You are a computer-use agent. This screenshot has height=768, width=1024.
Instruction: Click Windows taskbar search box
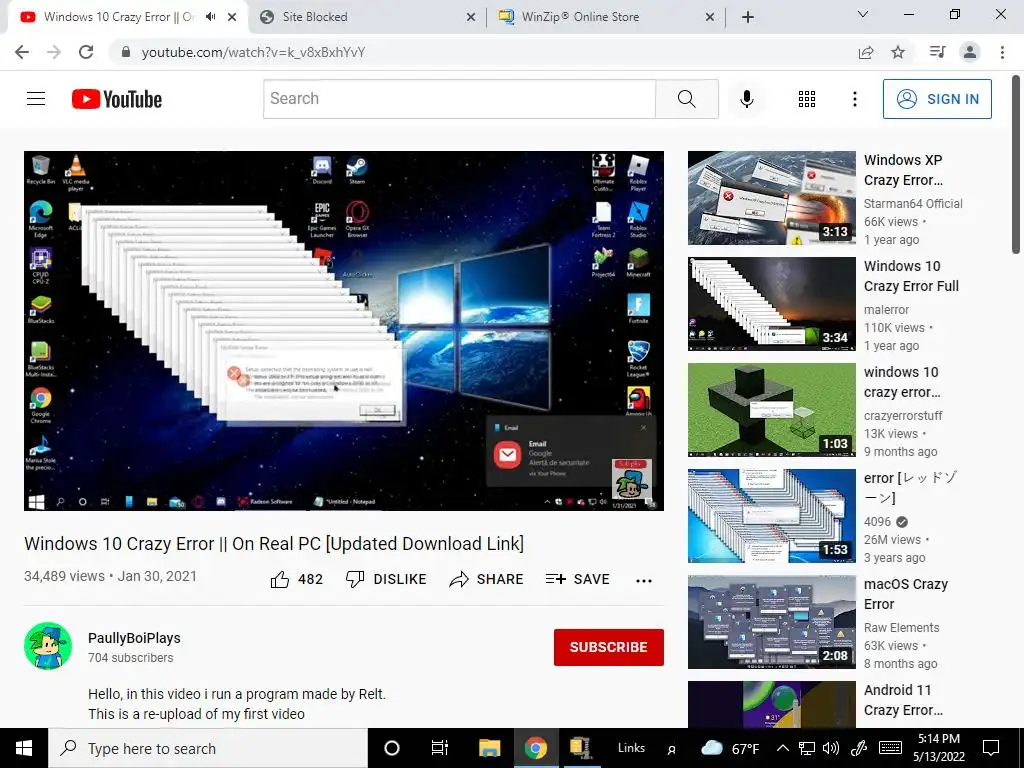208,748
